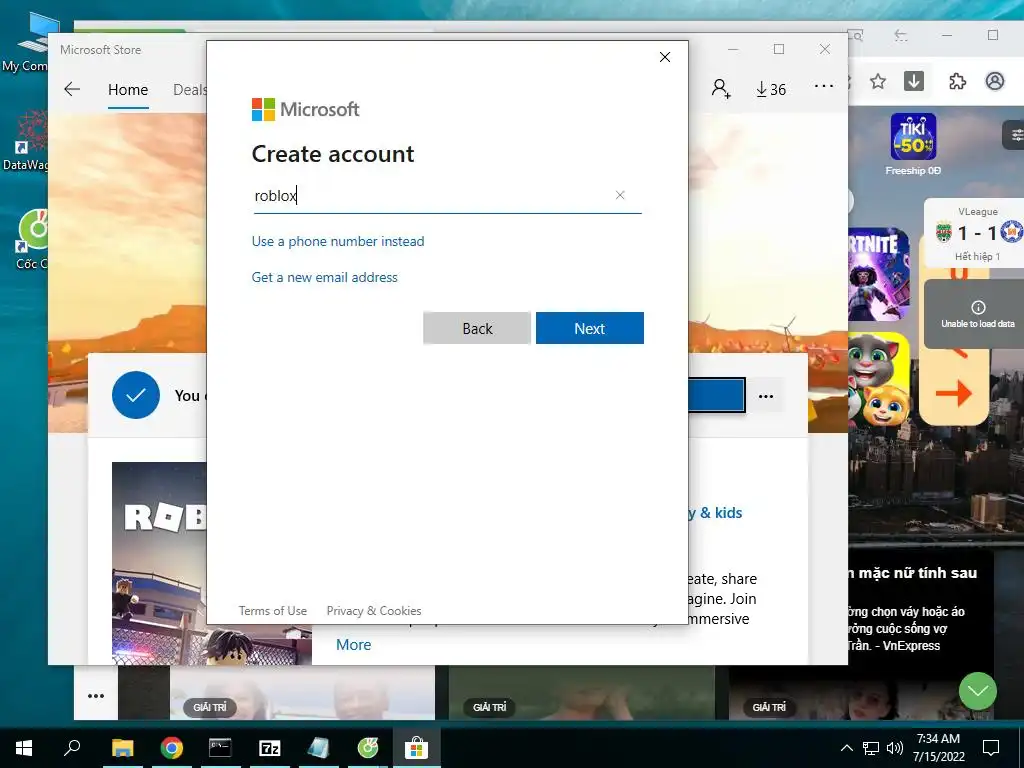This screenshot has height=768, width=1024.
Task: Click the green chevron-down button in browser
Action: [x=978, y=691]
